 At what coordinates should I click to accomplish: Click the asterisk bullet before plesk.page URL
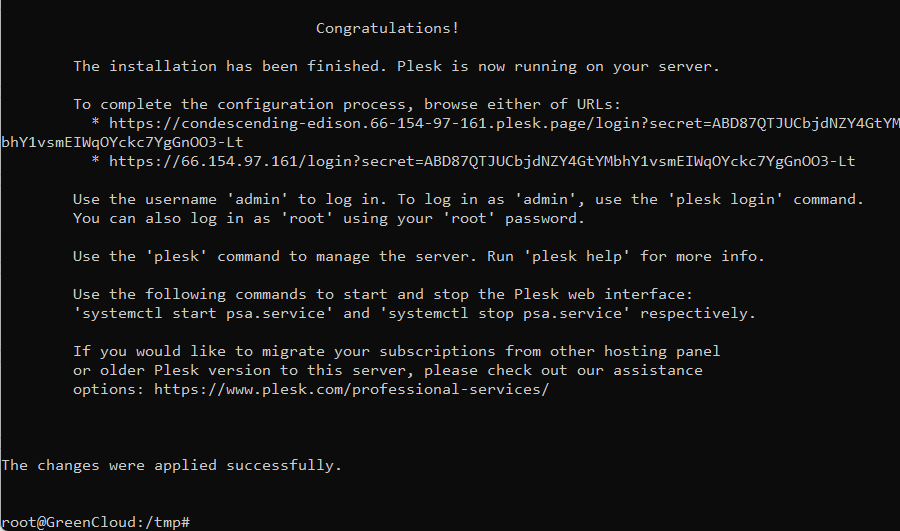[95, 123]
